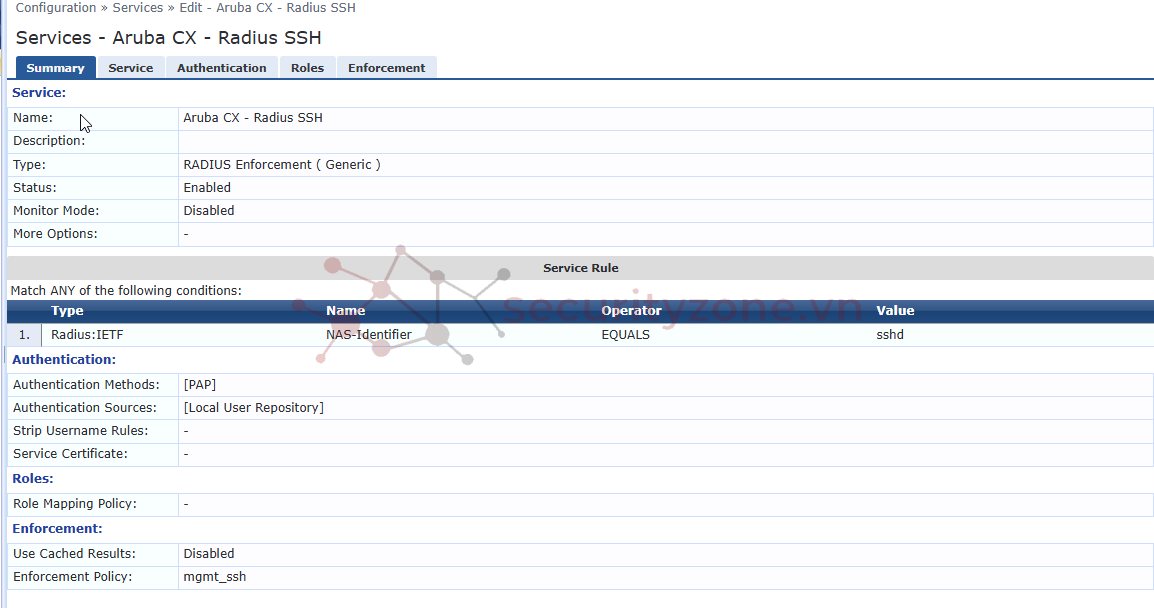
Task: Open the Service tab
Action: pyautogui.click(x=130, y=68)
